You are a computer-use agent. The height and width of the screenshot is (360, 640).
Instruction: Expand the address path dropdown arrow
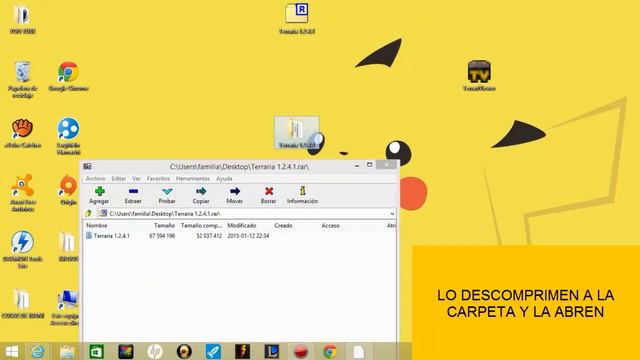coord(392,214)
